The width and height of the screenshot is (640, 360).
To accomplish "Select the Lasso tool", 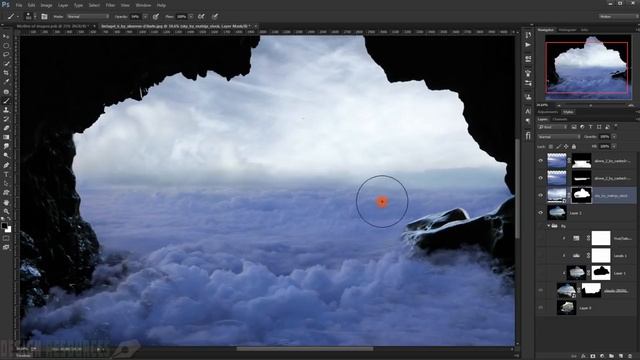I will 6,55.
